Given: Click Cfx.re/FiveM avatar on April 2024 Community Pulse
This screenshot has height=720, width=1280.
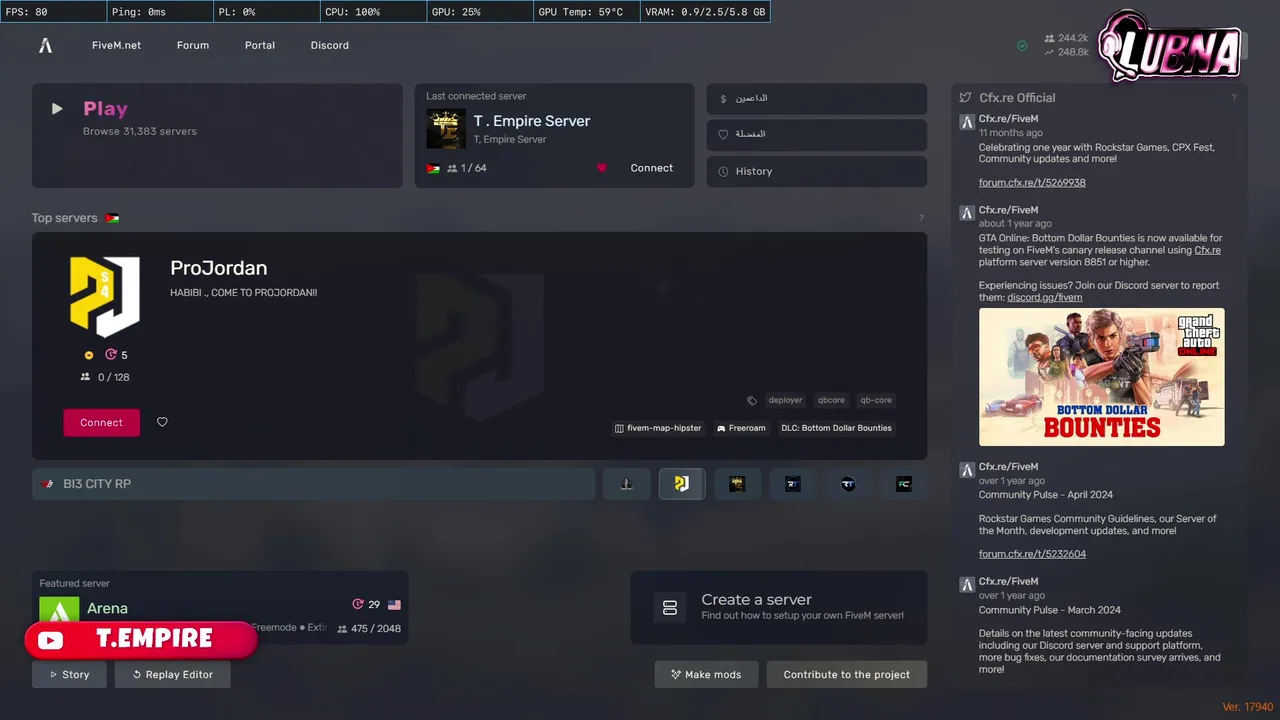Looking at the screenshot, I should tap(967, 470).
